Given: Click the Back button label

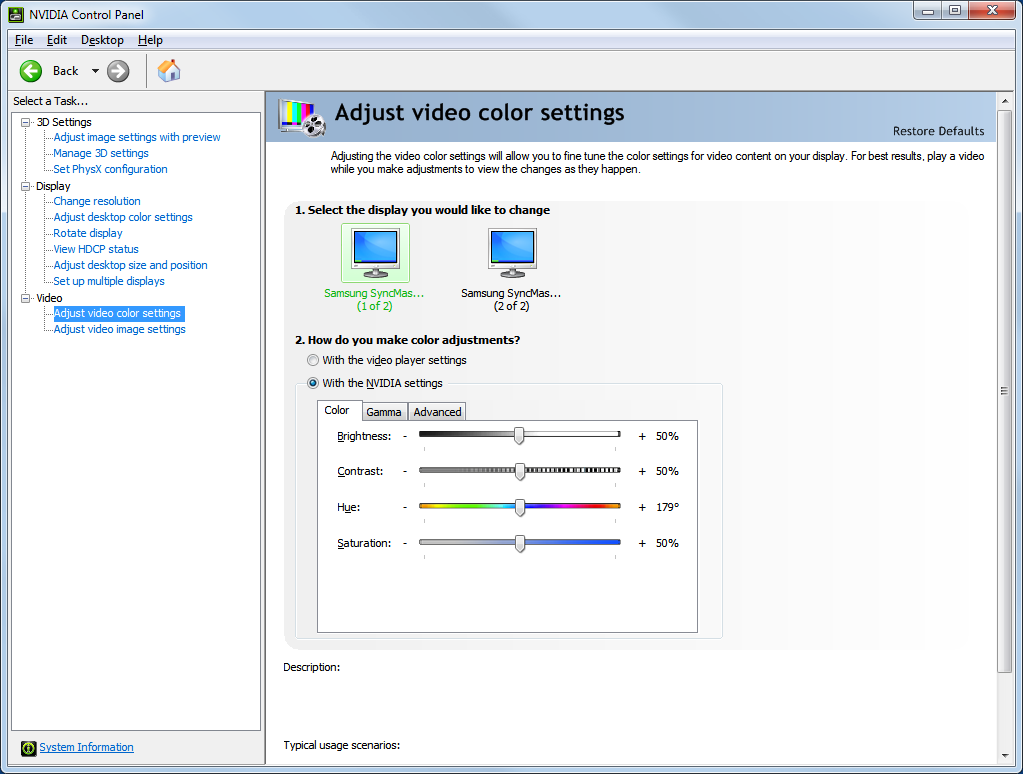Looking at the screenshot, I should coord(65,71).
